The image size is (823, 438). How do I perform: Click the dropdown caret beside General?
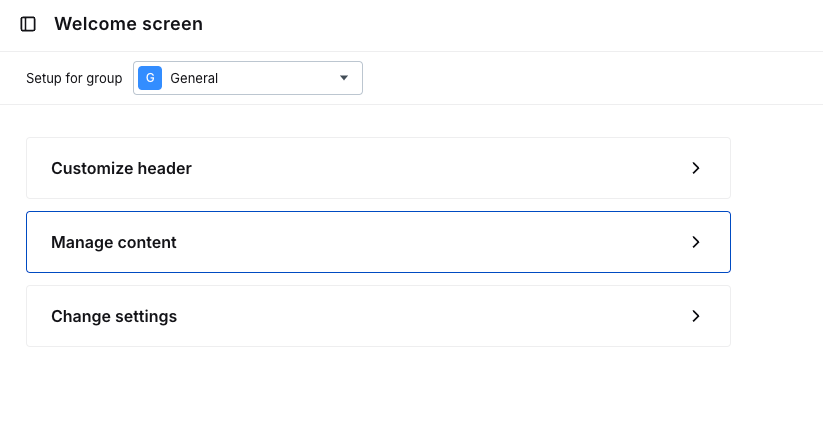click(x=344, y=78)
